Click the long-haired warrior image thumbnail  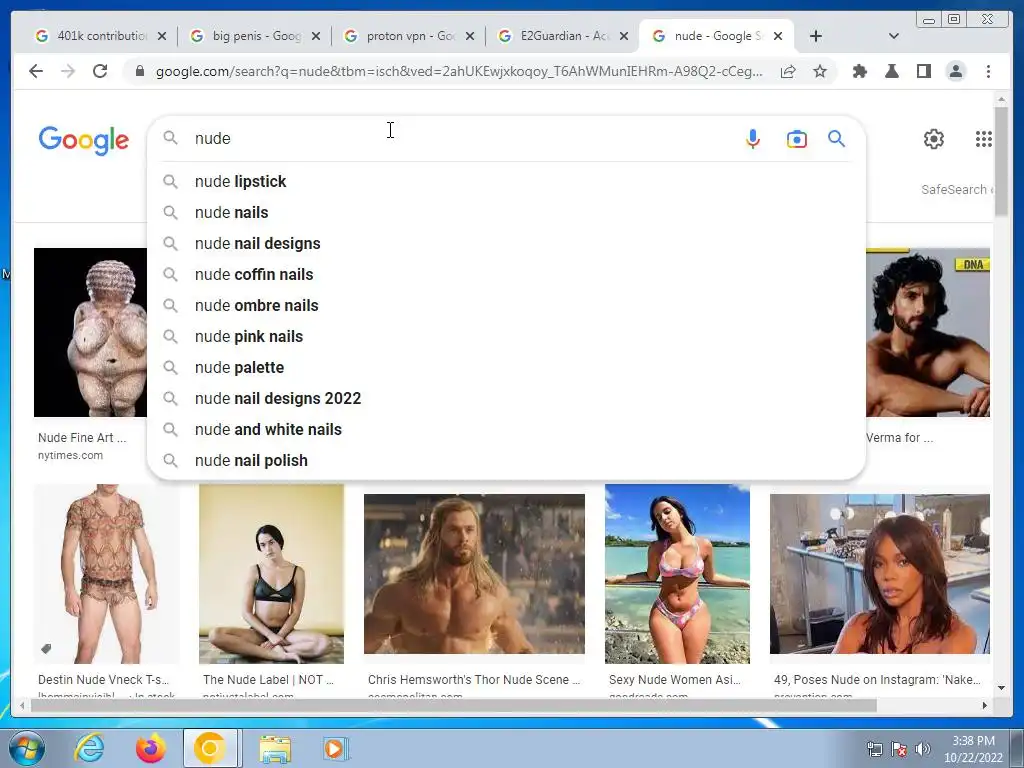click(x=474, y=574)
